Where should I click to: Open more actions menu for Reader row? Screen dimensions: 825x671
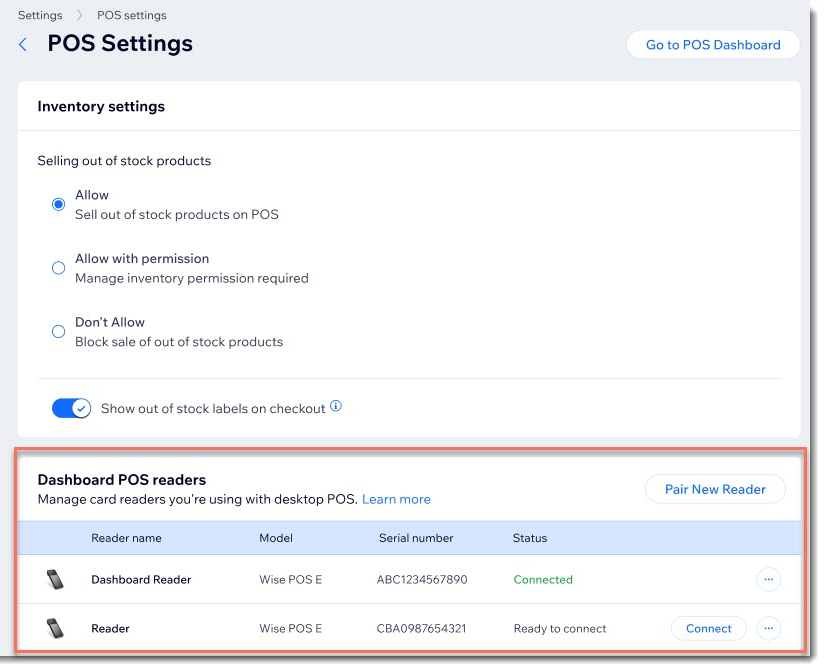pyautogui.click(x=768, y=629)
